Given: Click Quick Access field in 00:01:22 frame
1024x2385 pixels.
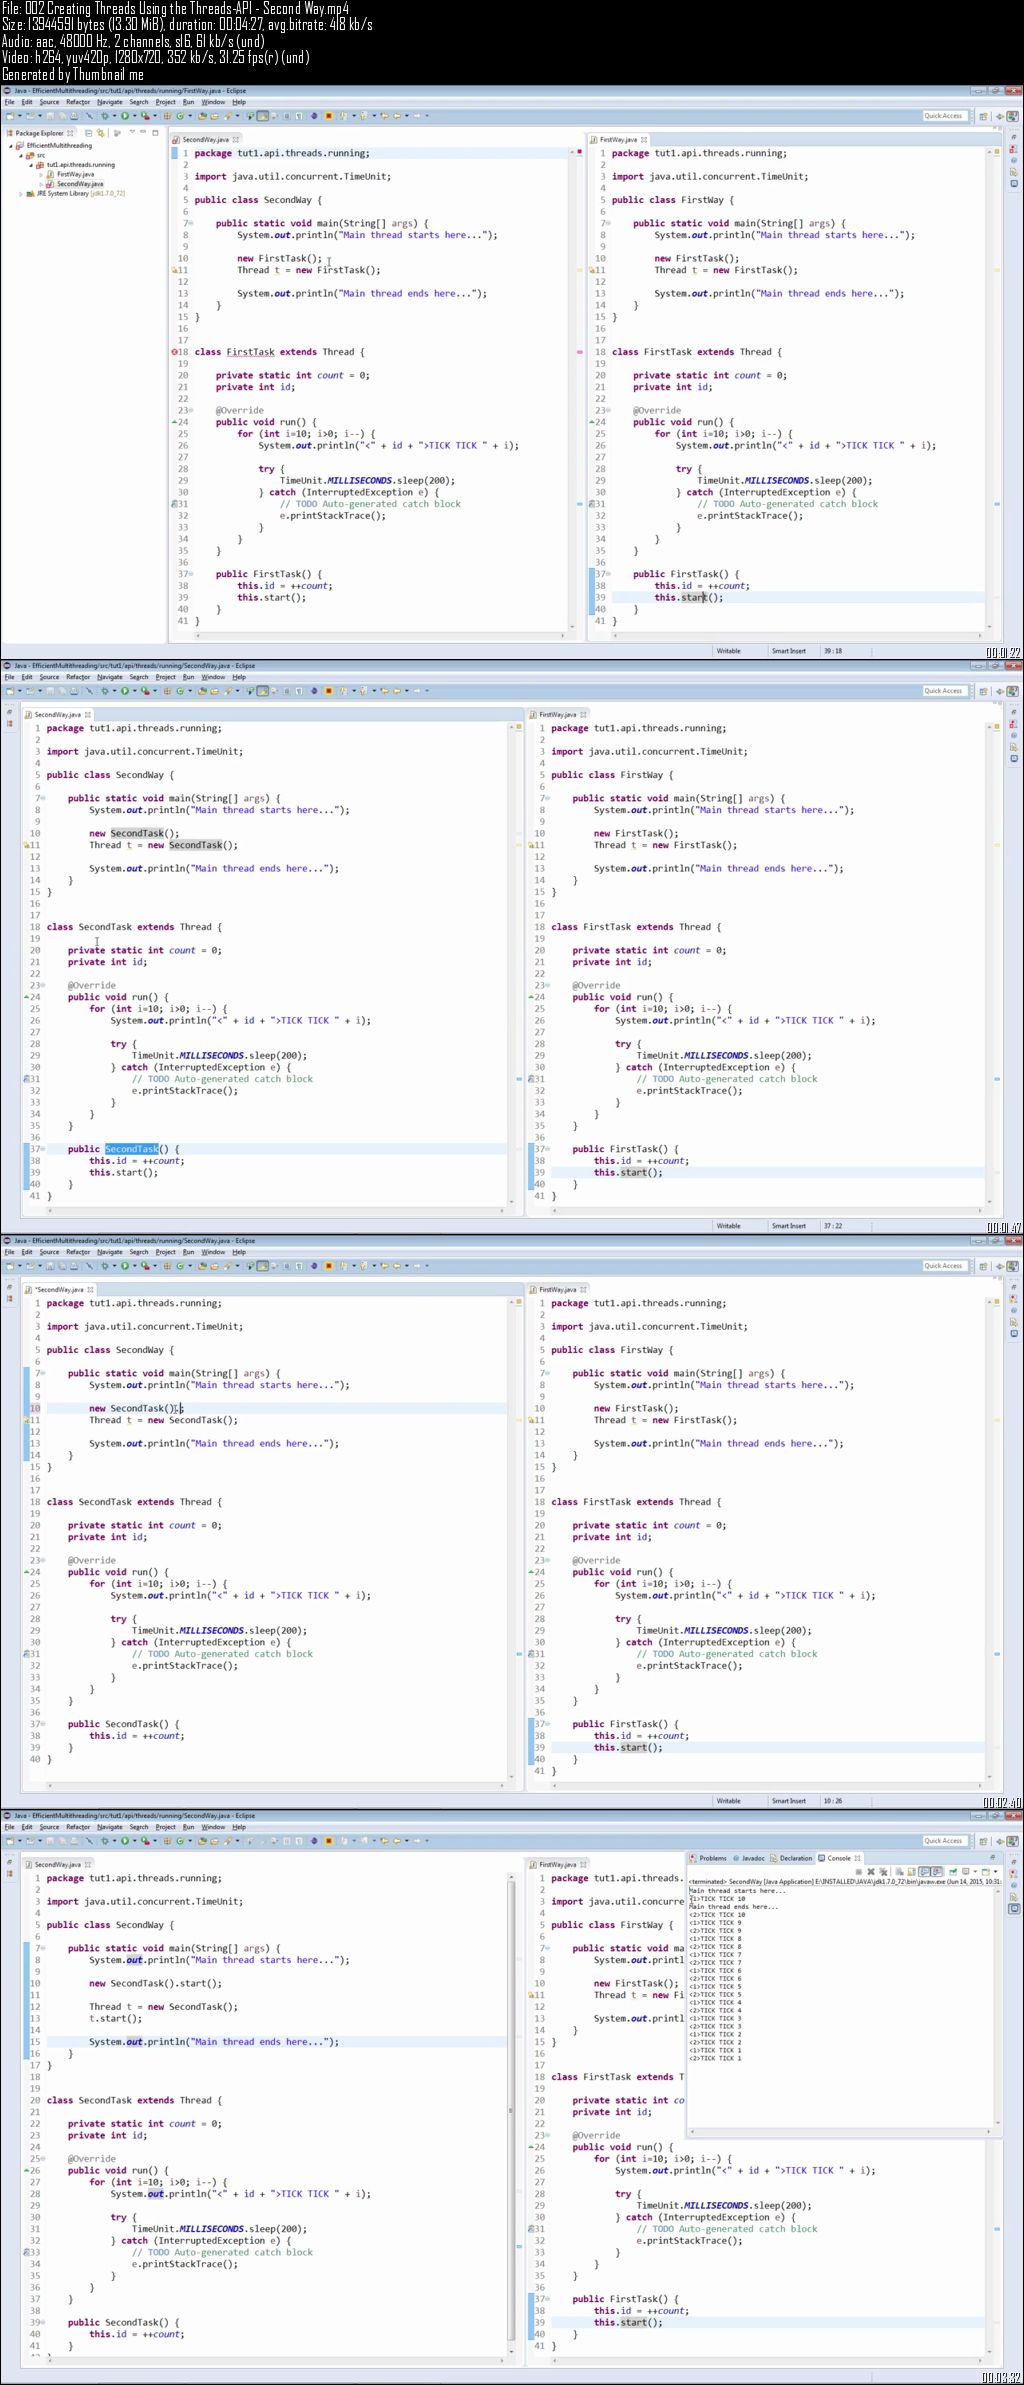Looking at the screenshot, I should 945,116.
